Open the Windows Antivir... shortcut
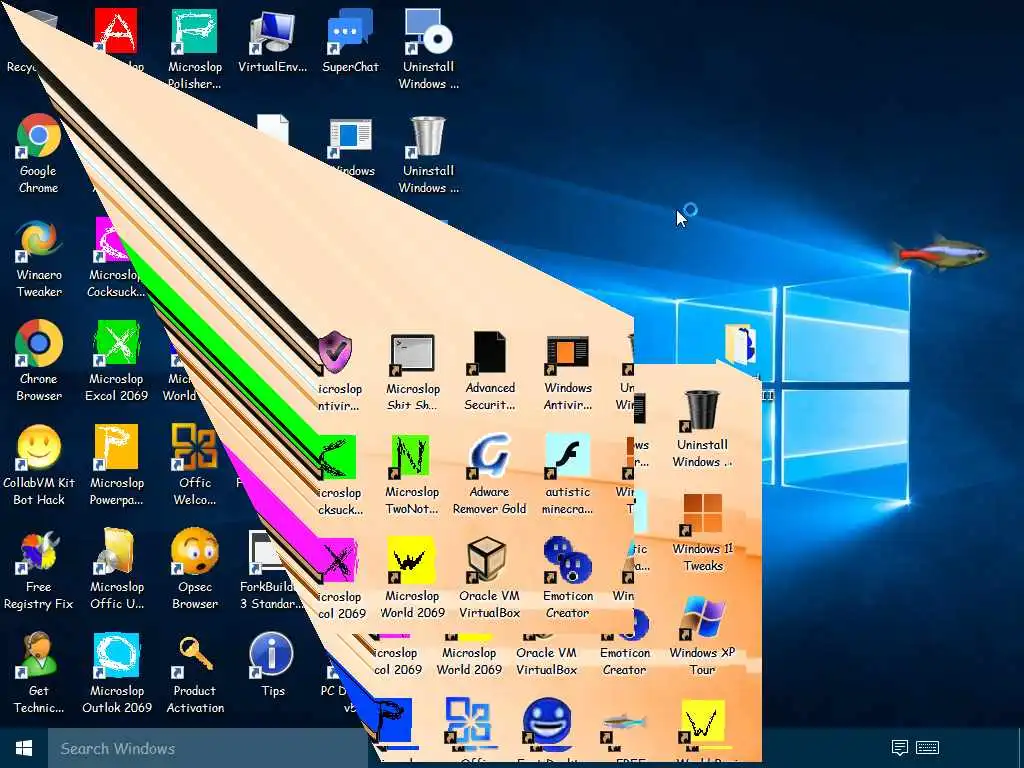 (x=567, y=354)
